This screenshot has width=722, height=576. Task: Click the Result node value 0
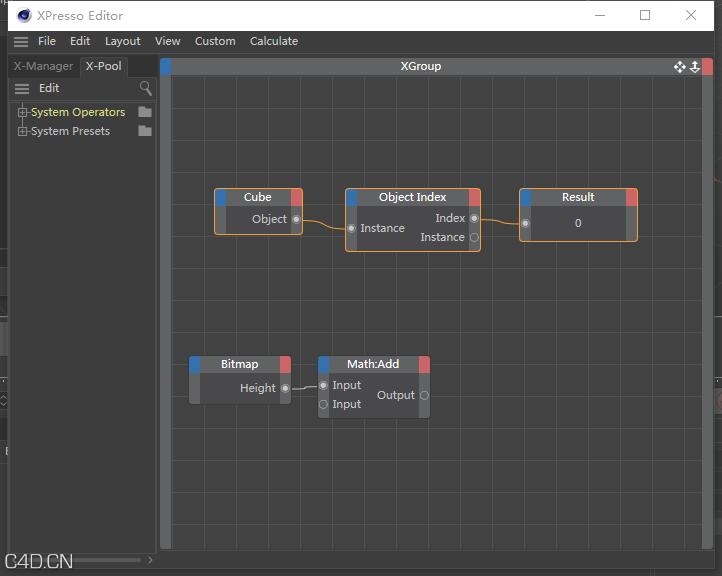[x=578, y=223]
